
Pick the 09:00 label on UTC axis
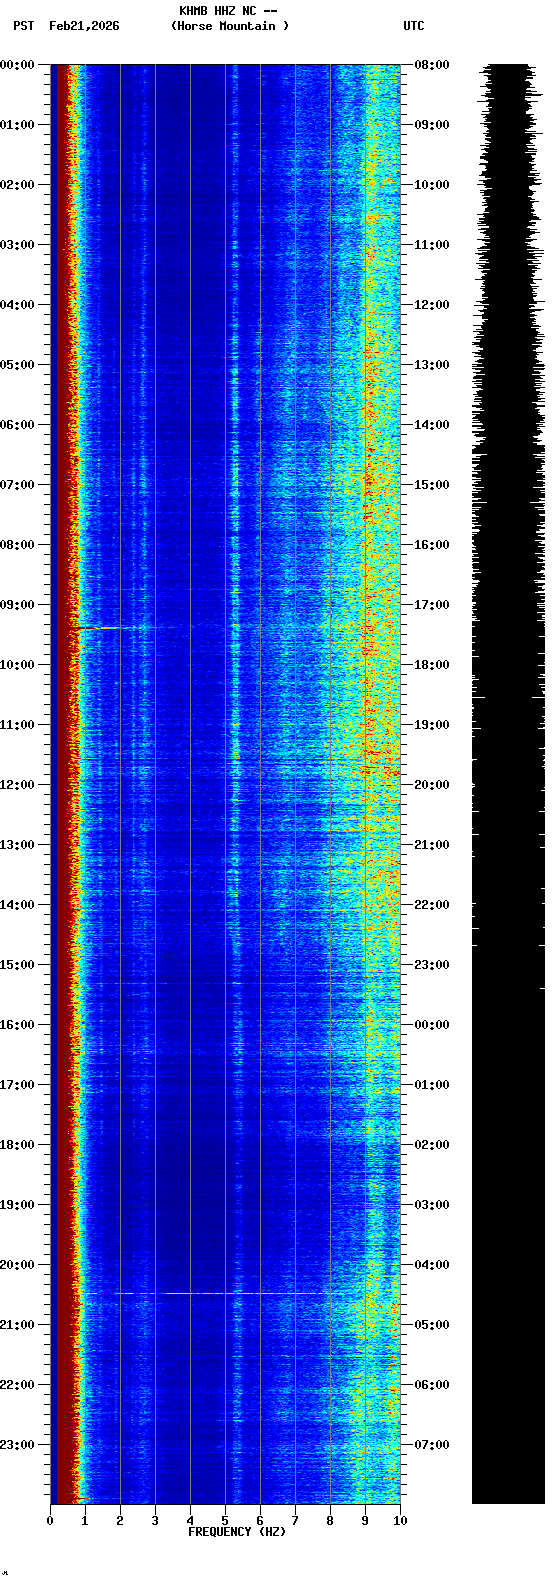pyautogui.click(x=432, y=125)
